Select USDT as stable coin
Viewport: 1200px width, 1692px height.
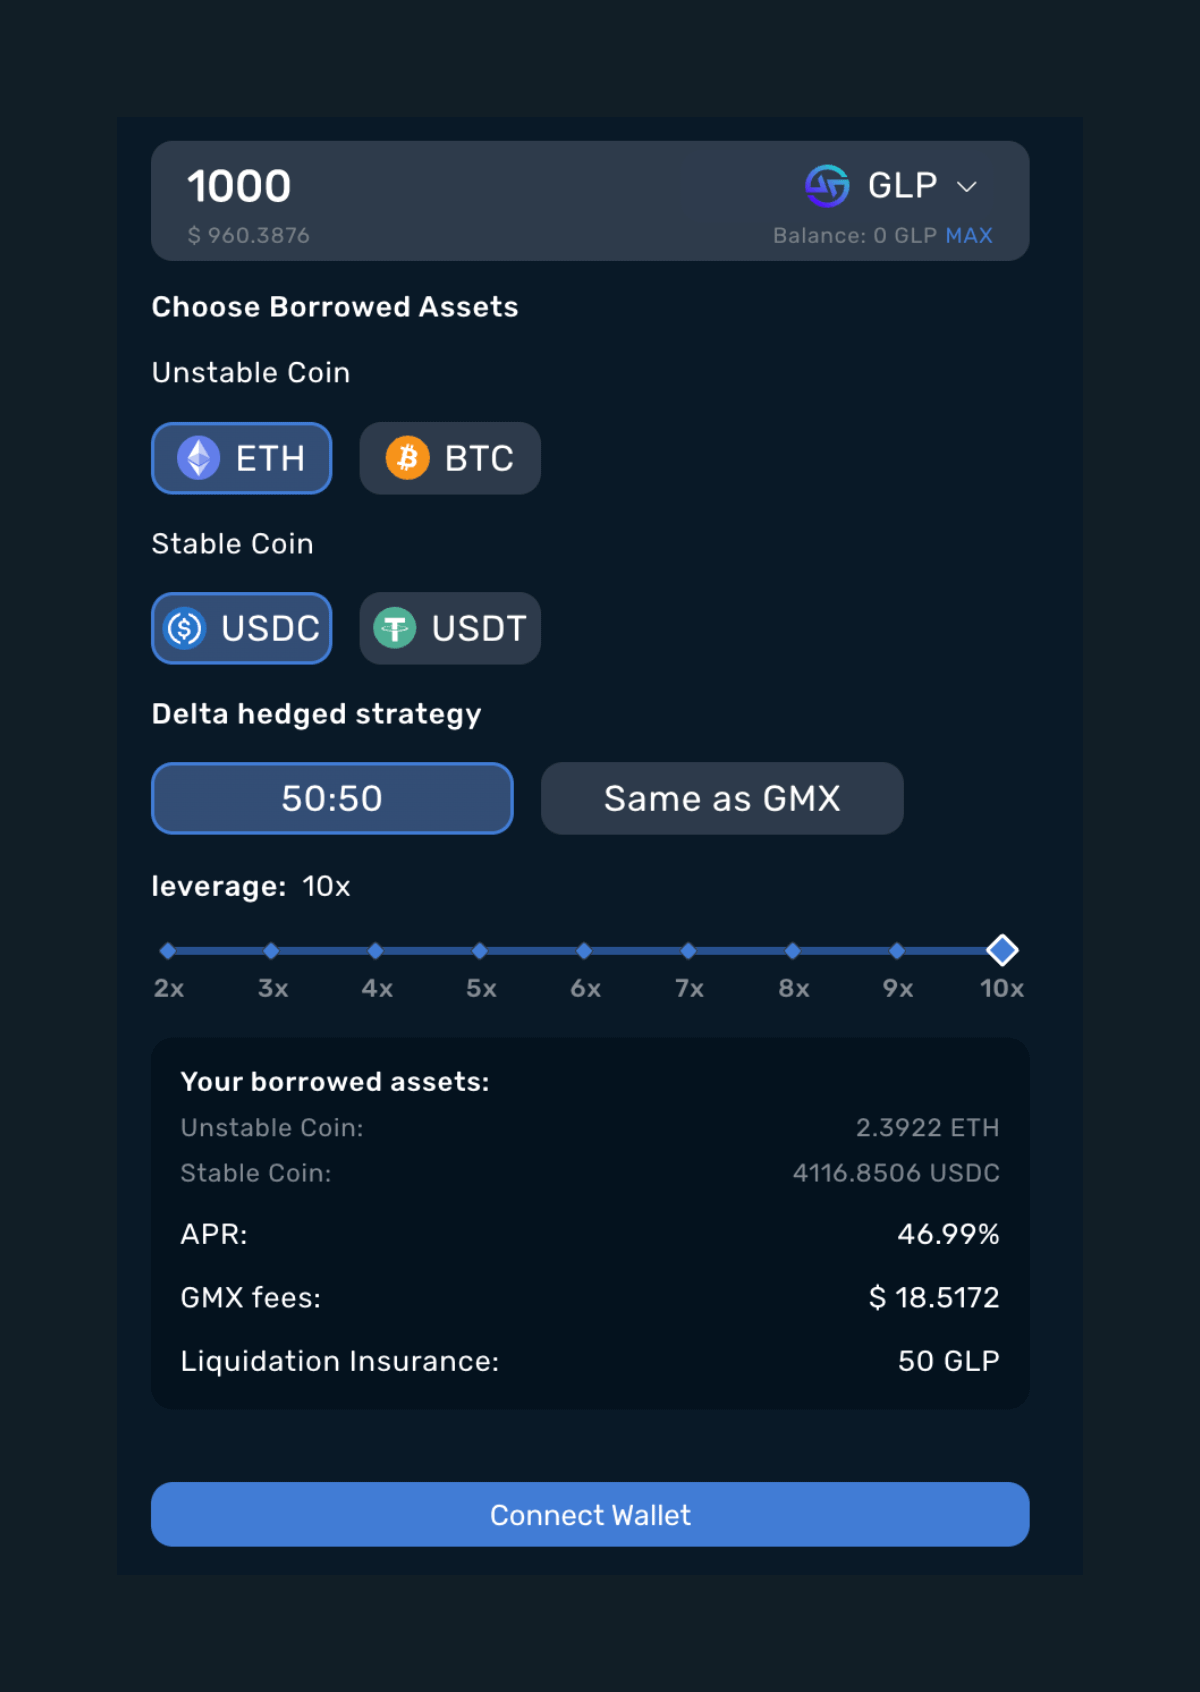(x=450, y=628)
